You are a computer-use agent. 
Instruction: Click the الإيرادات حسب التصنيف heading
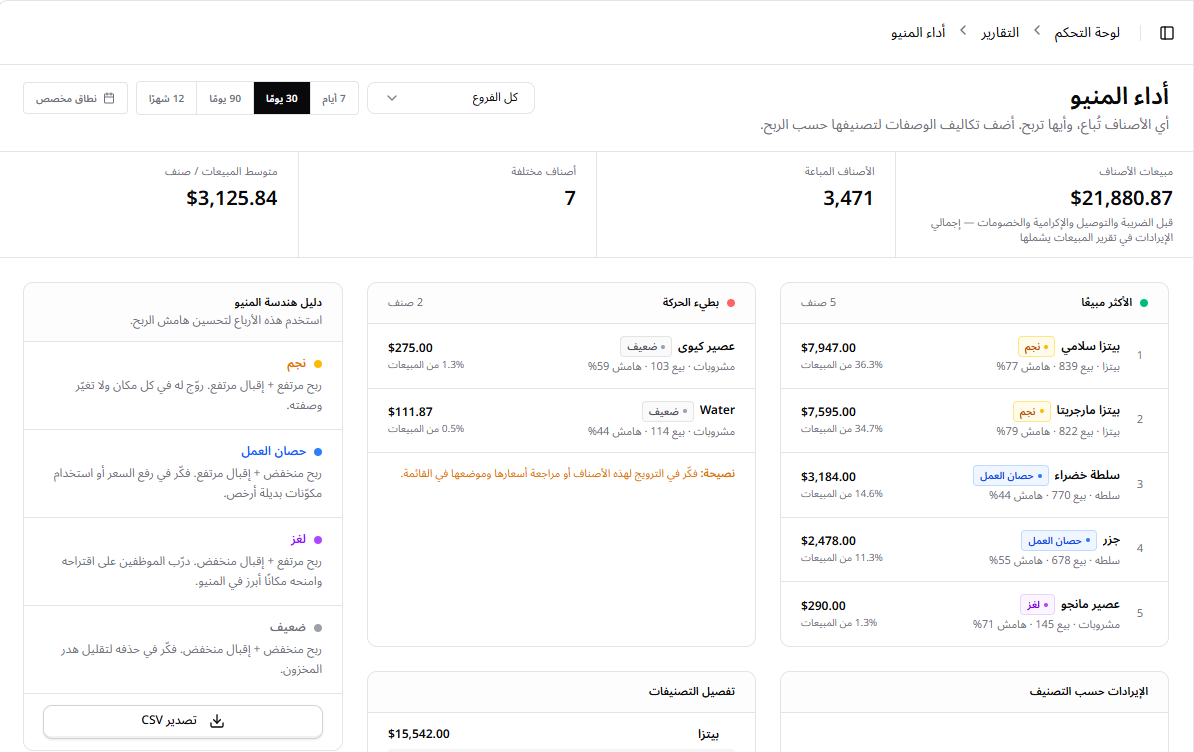coord(1088,691)
